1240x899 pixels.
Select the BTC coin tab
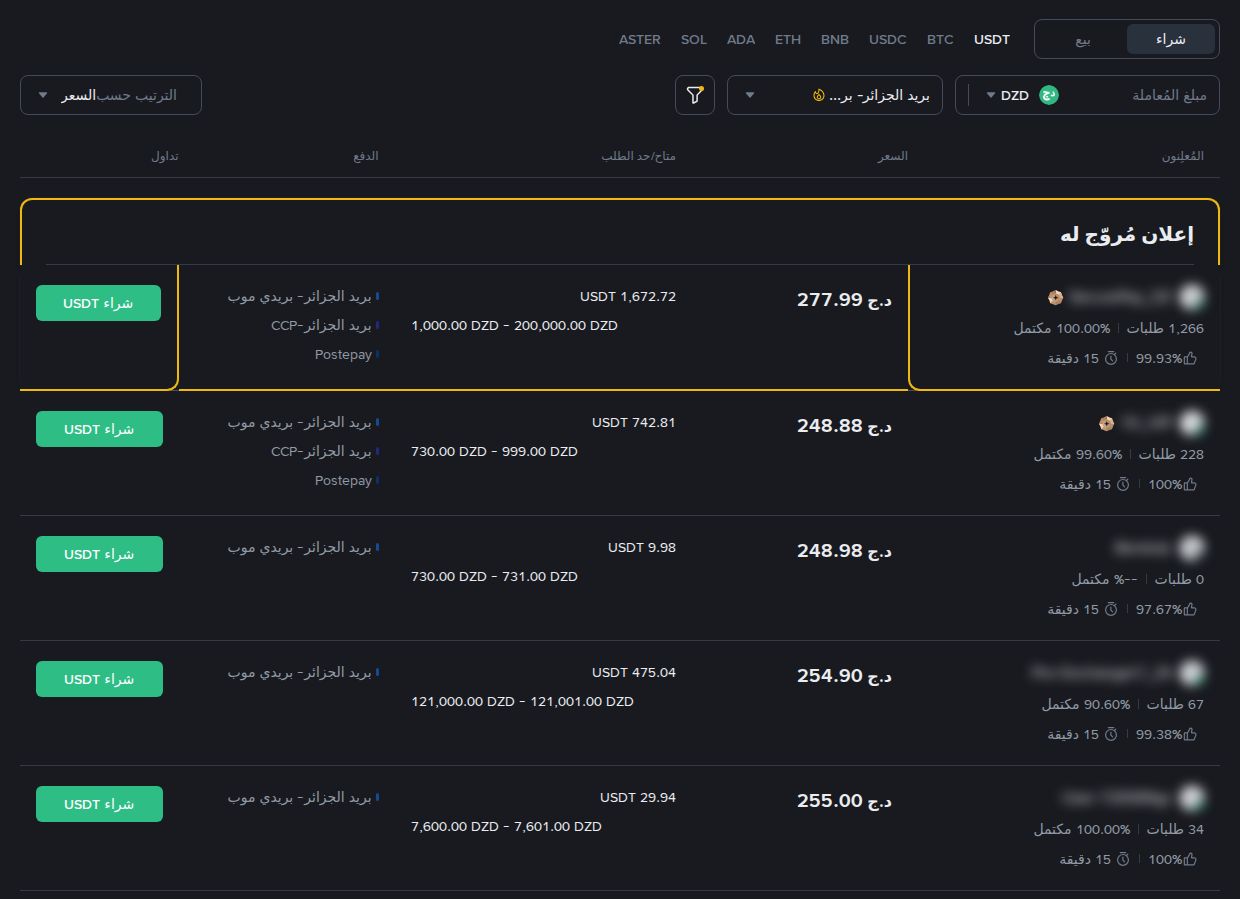940,40
